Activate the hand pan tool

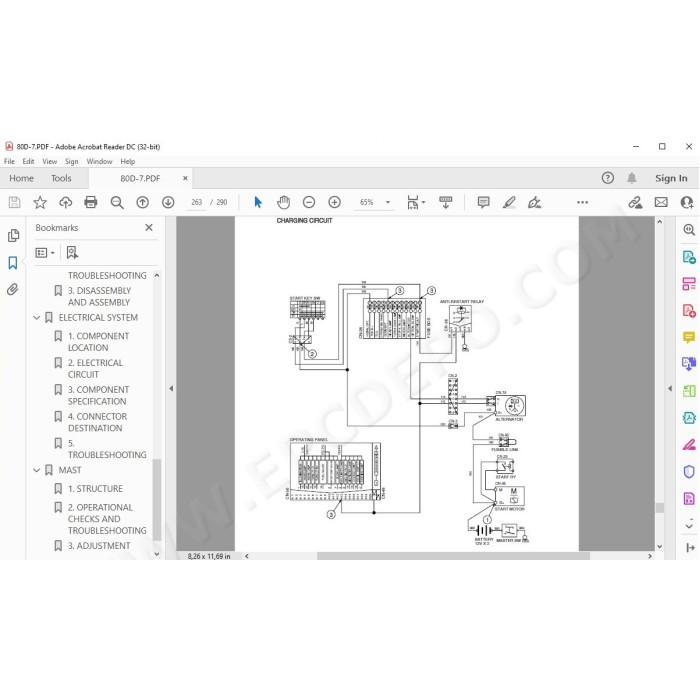coord(283,202)
